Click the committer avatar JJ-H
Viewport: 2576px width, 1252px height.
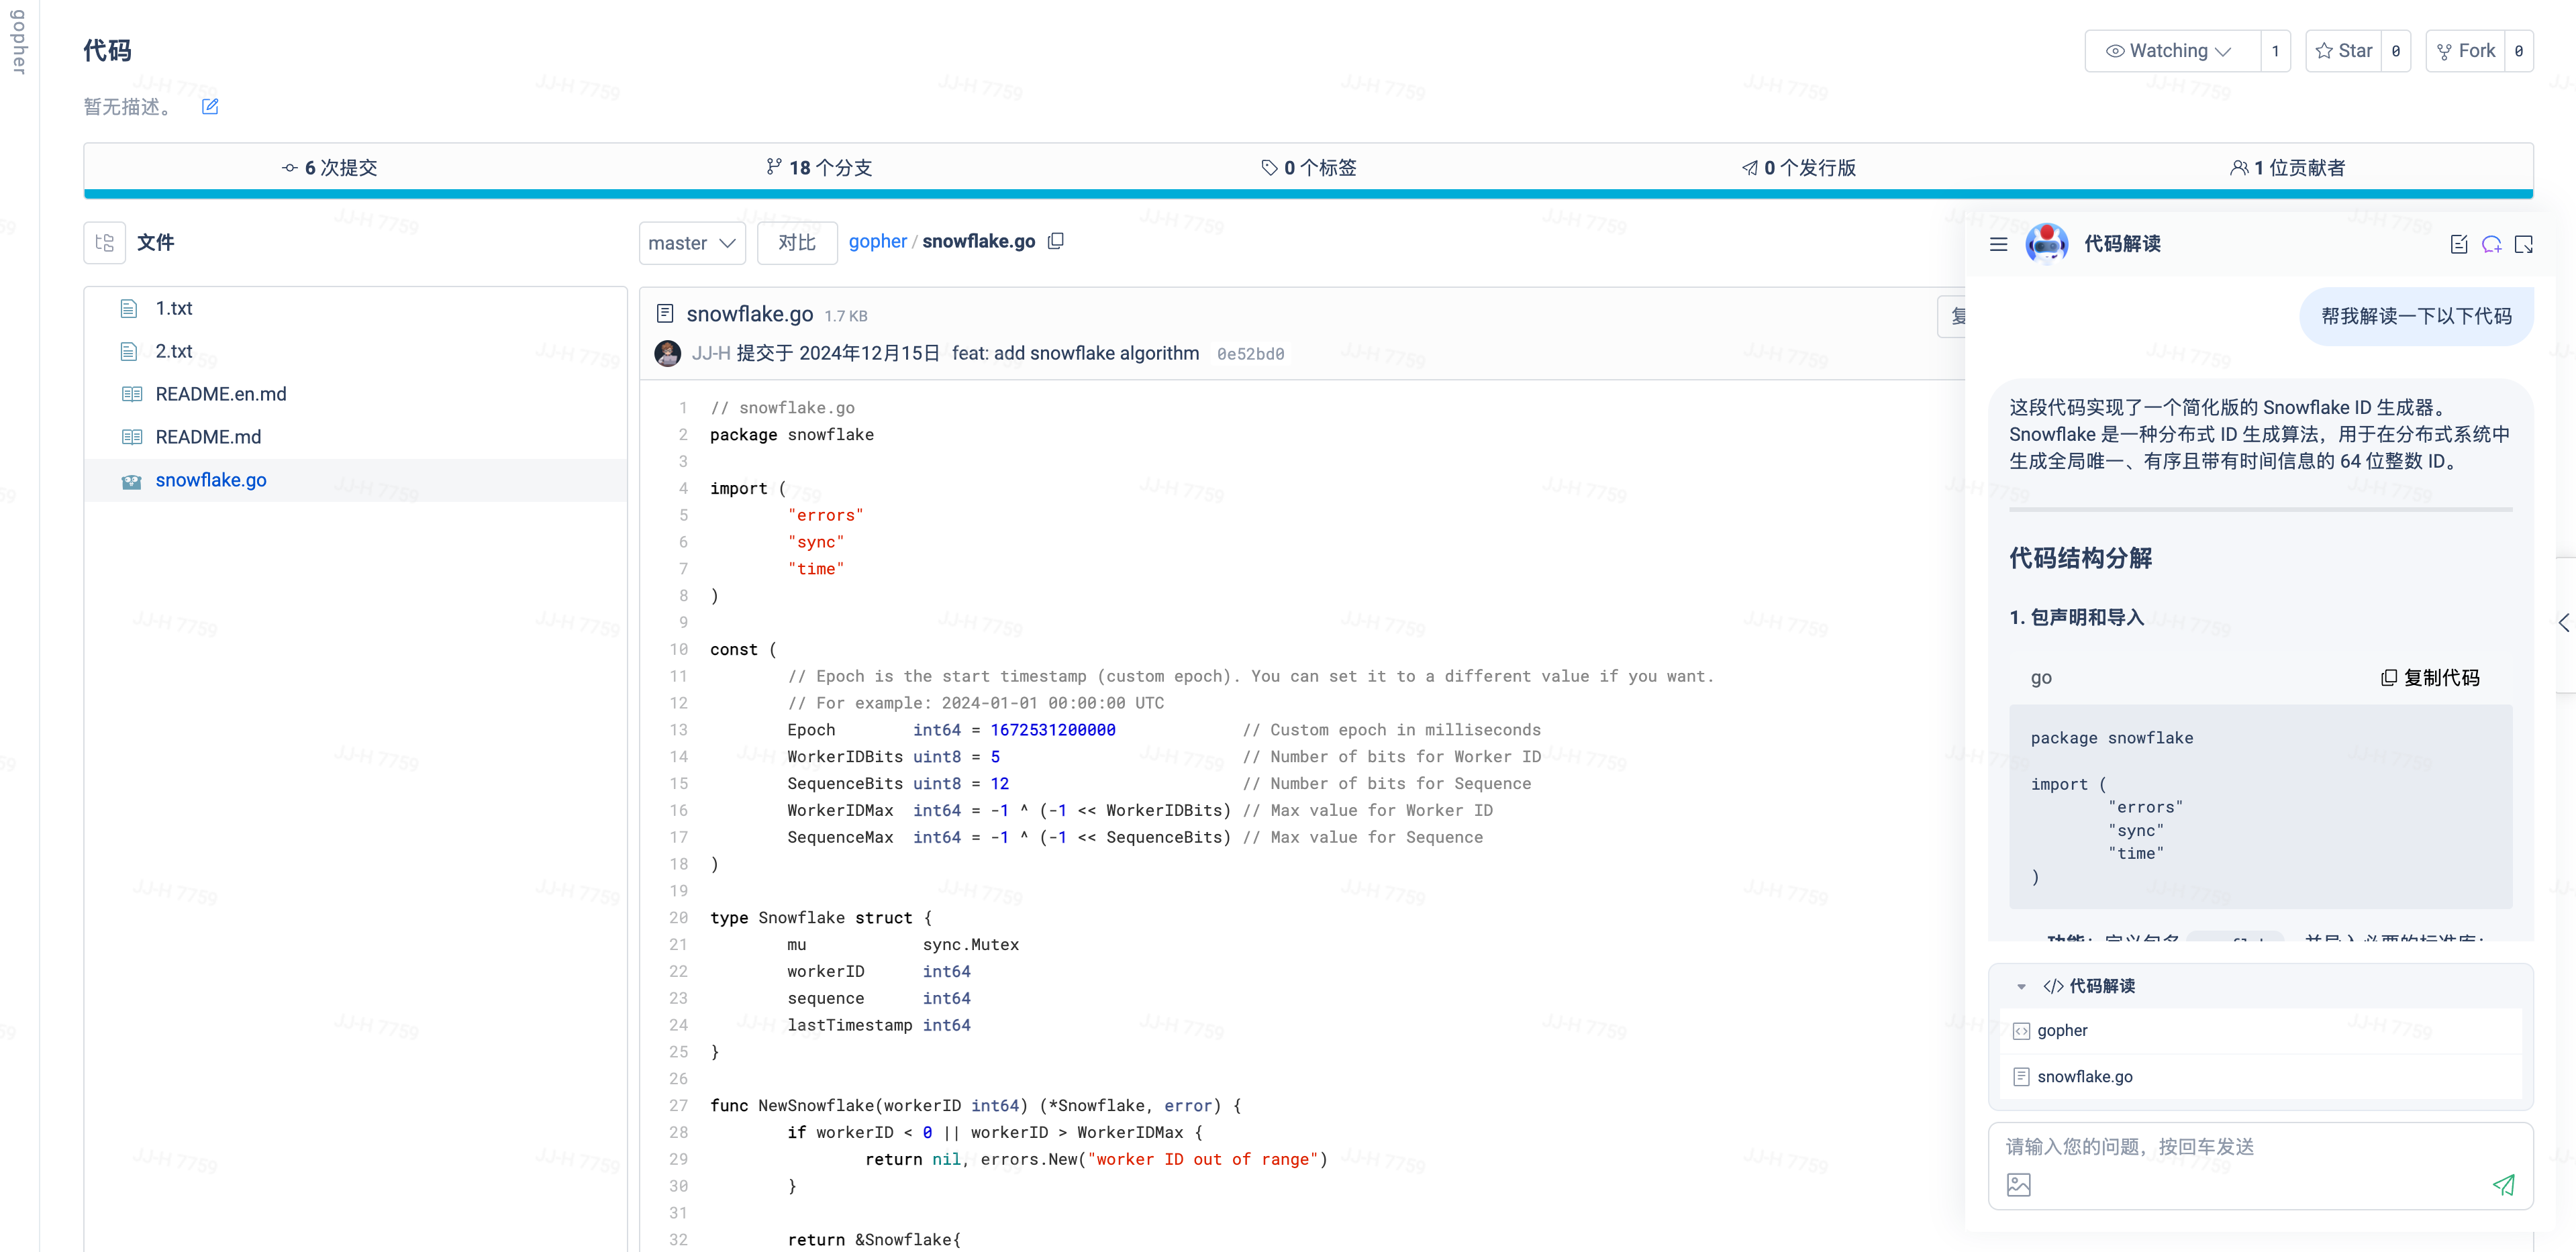pos(667,353)
